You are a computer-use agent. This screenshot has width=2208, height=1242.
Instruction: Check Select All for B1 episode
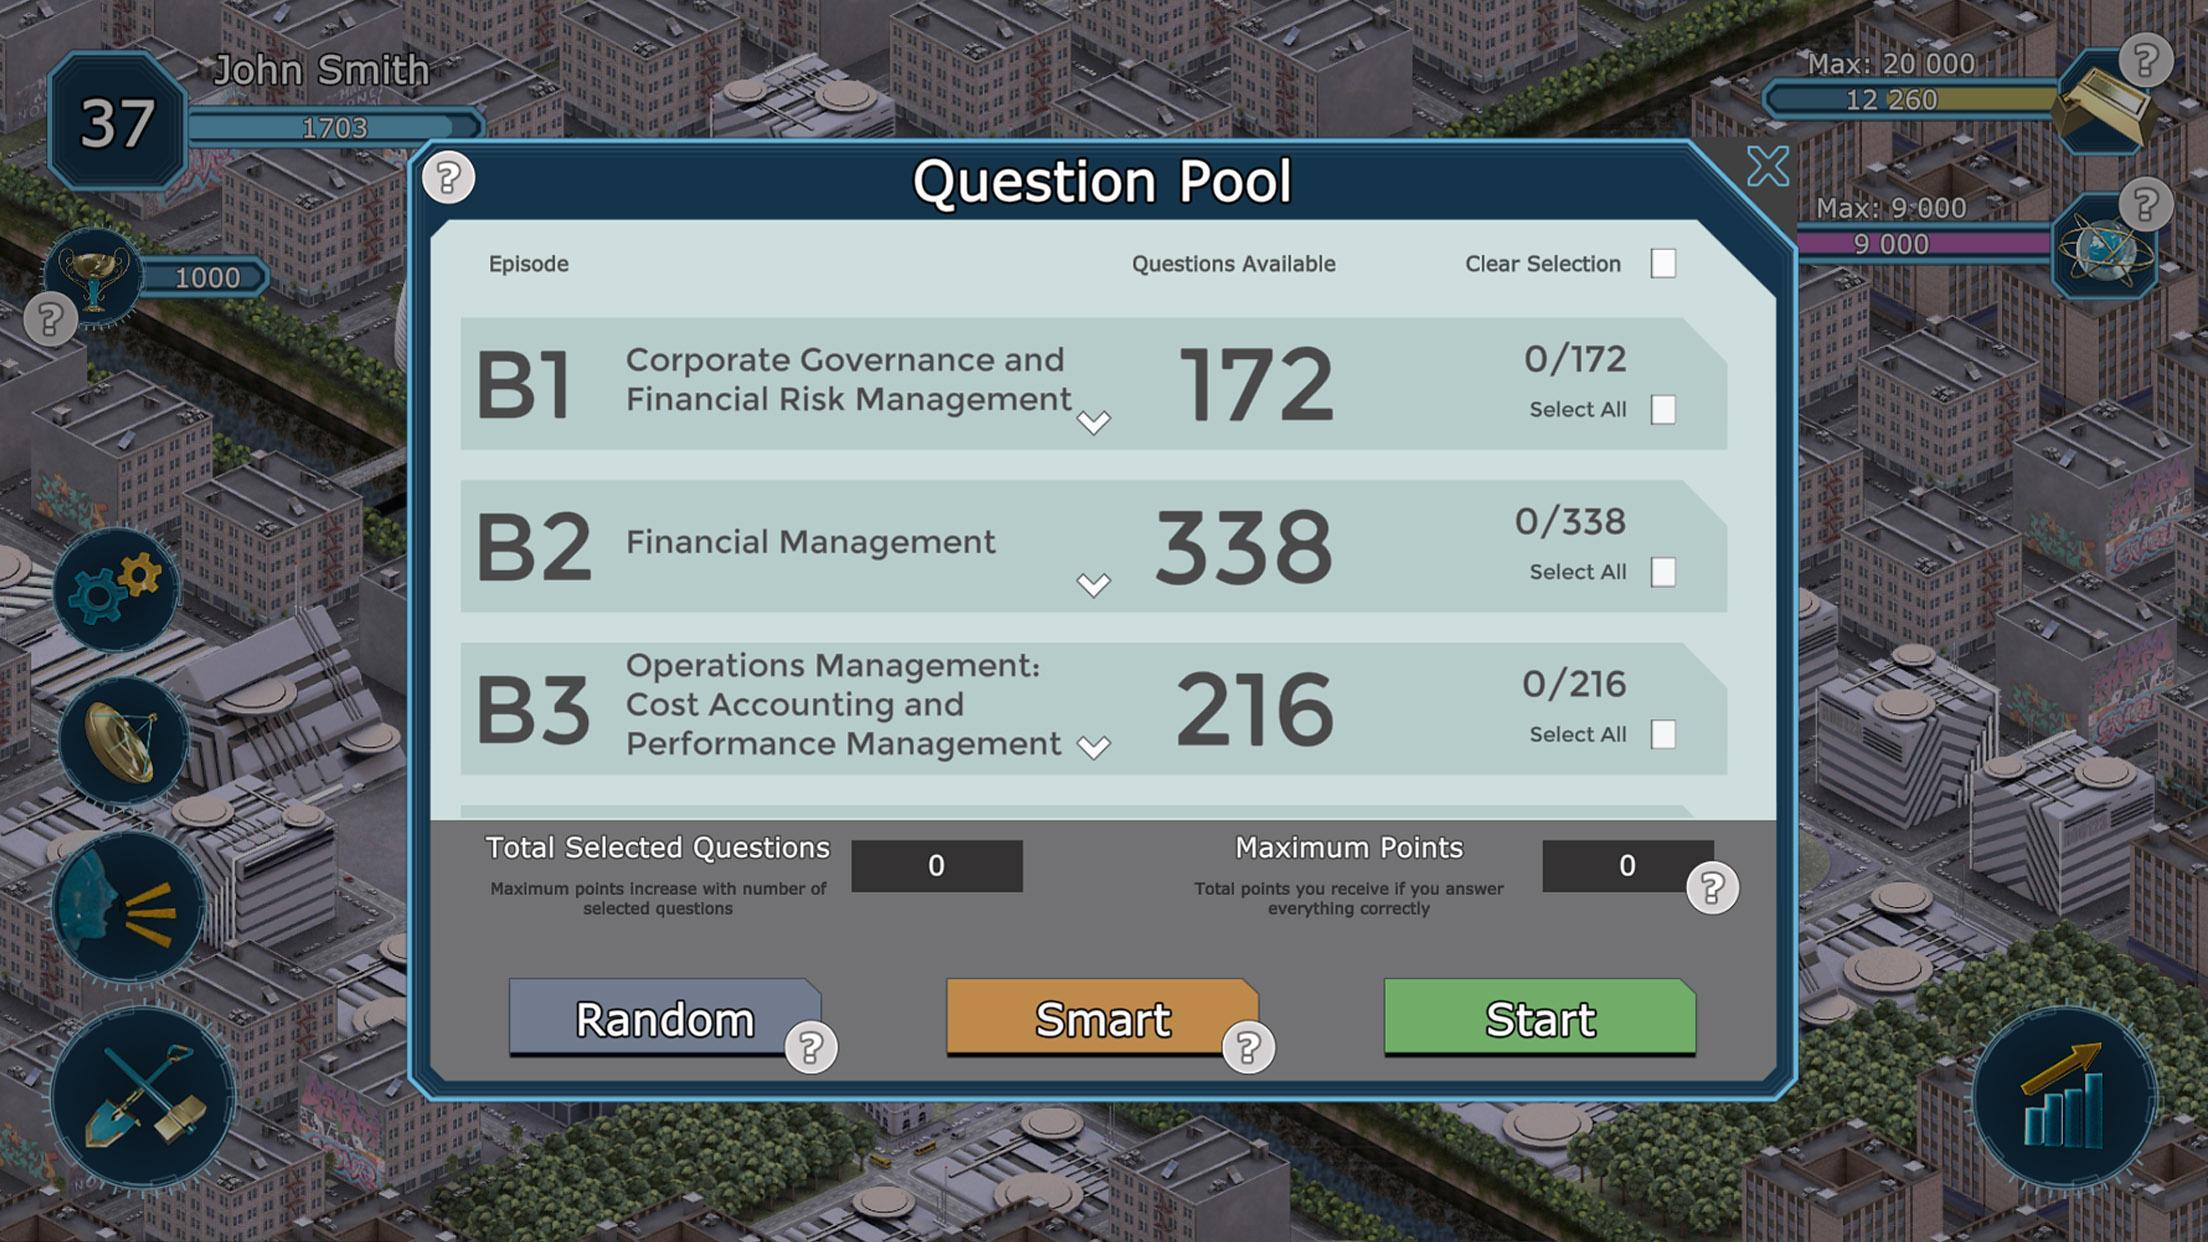pos(1663,409)
